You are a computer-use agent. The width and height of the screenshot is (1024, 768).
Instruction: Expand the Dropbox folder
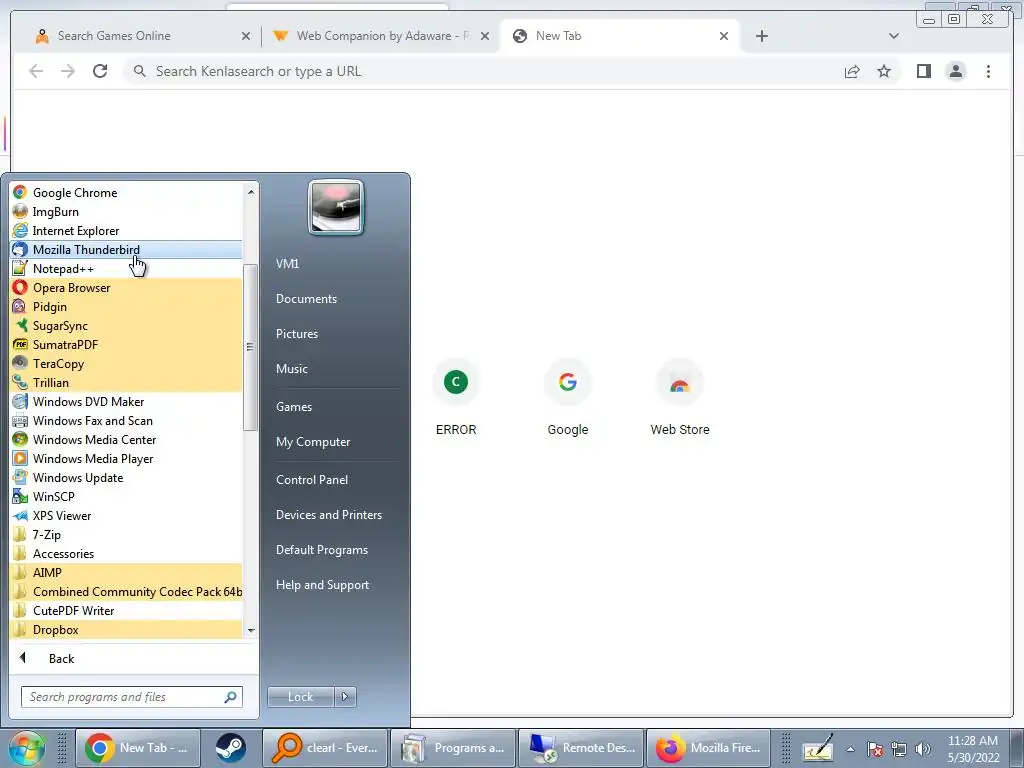[127, 628]
